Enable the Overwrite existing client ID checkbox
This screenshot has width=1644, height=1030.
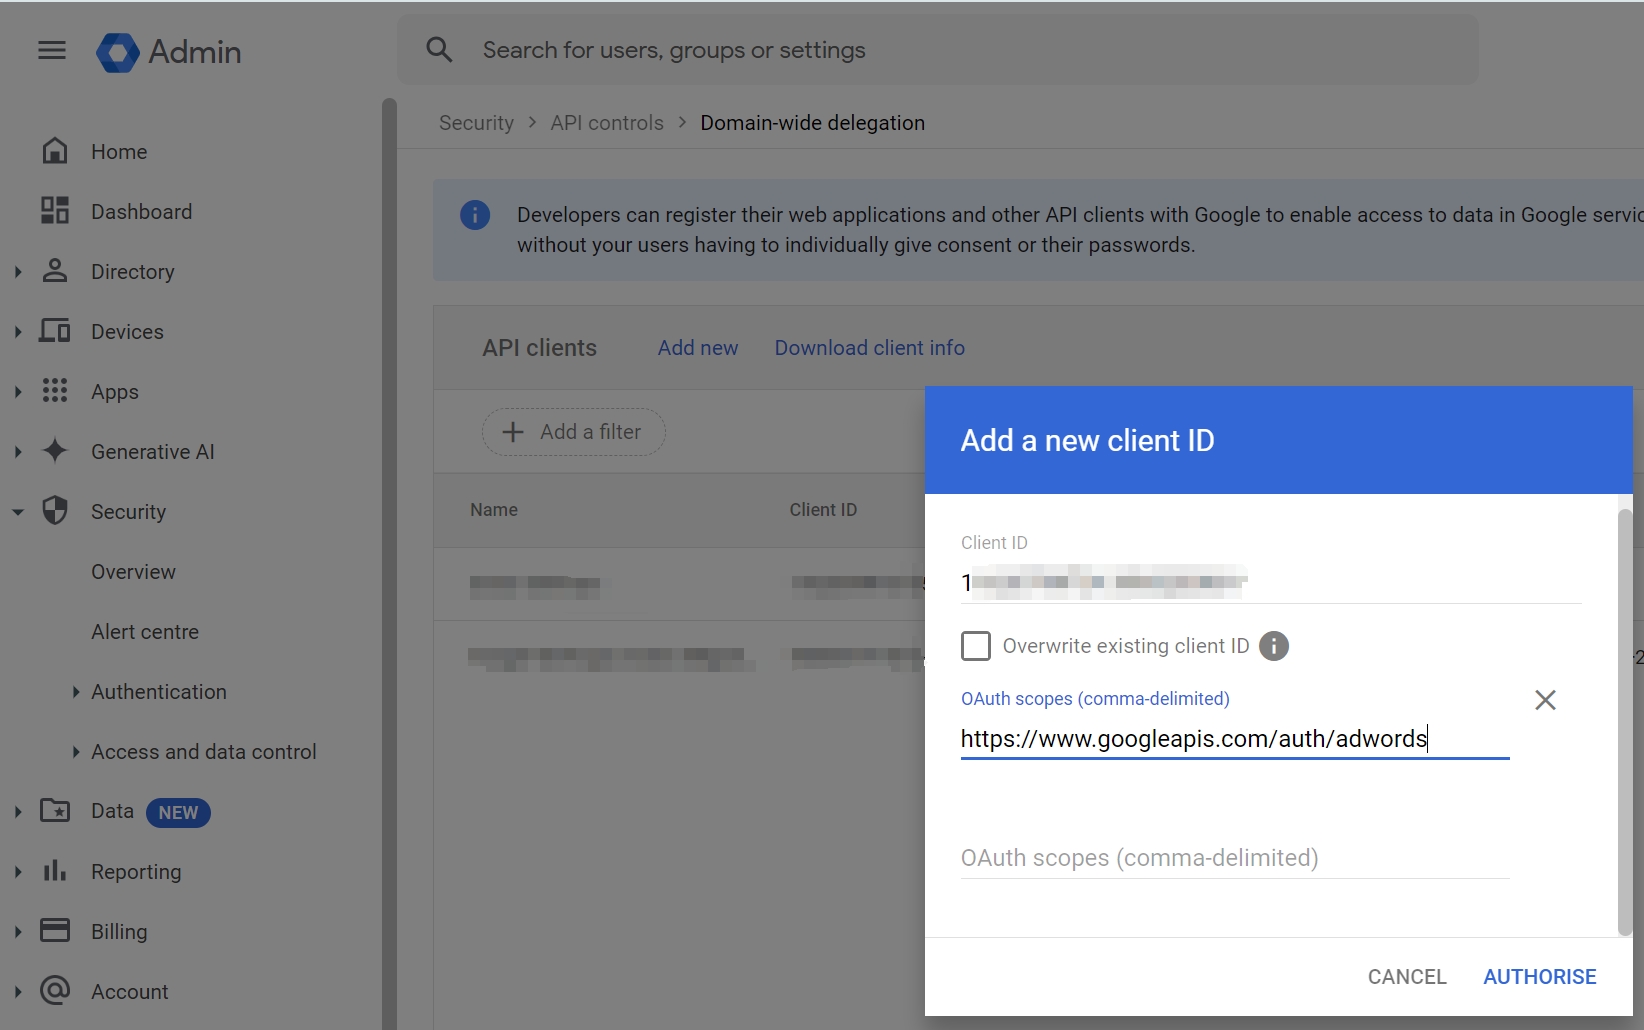[975, 646]
